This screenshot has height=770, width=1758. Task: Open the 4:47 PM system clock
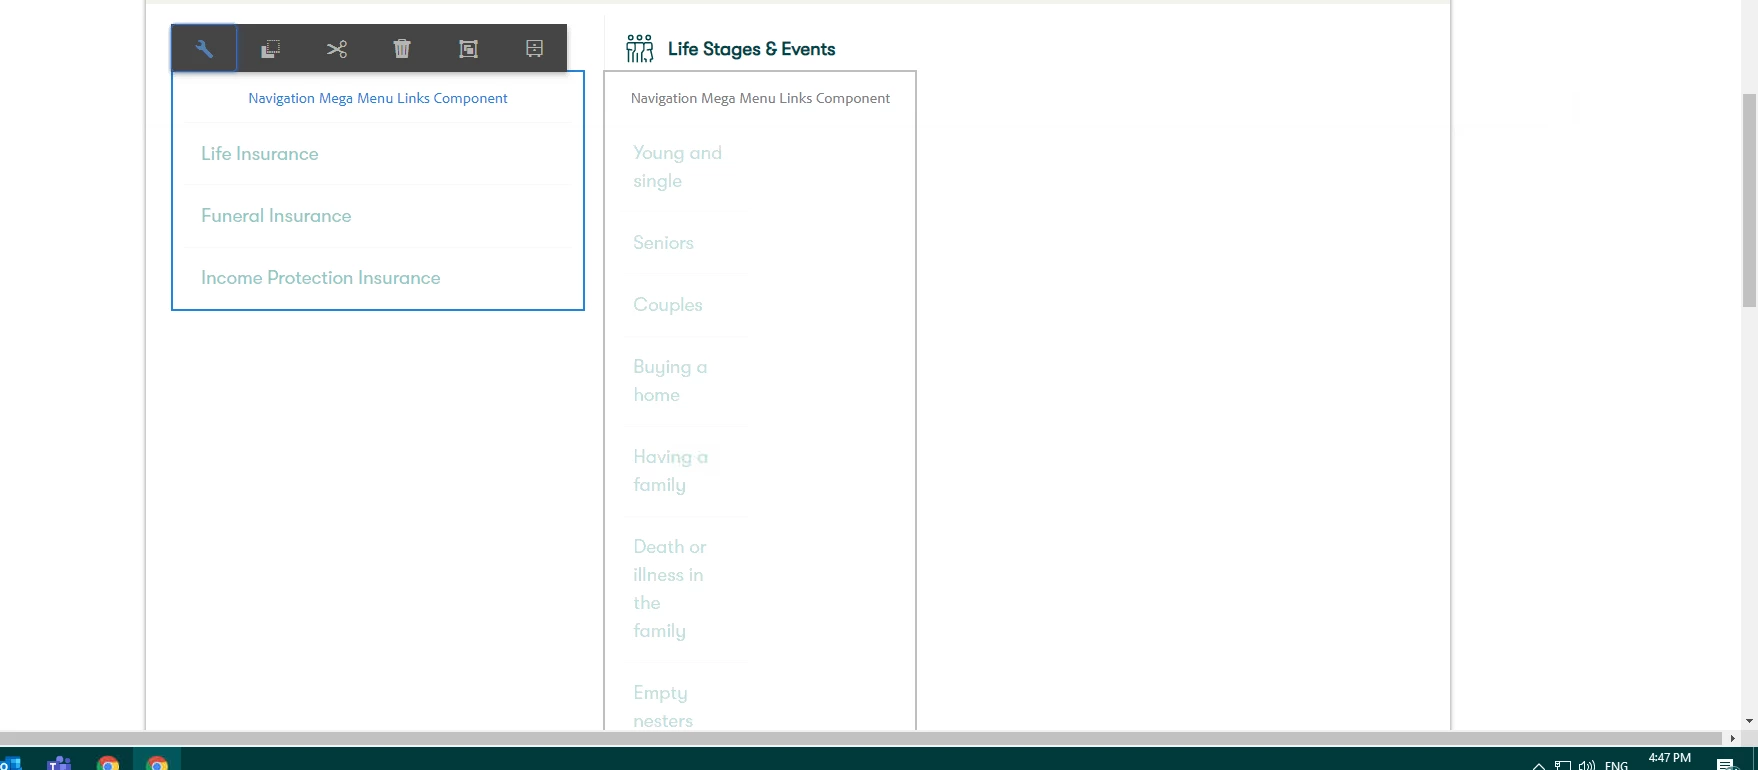[1670, 758]
